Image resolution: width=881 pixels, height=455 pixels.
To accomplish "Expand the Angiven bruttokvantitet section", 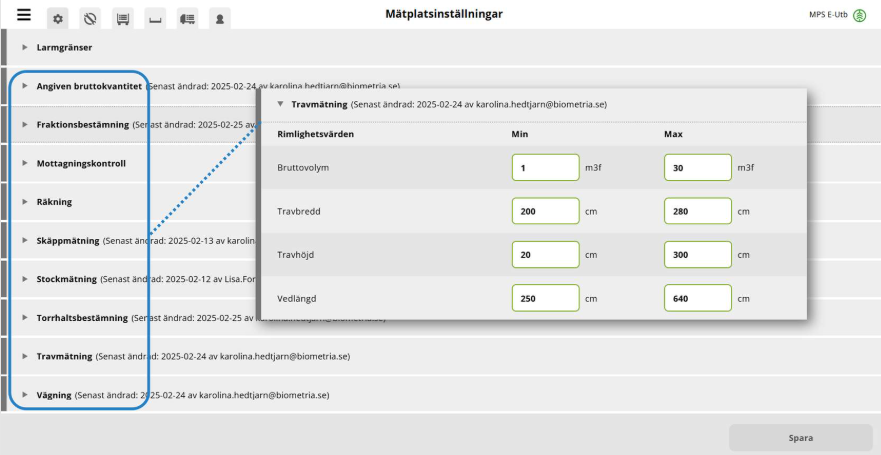I will pos(90,86).
